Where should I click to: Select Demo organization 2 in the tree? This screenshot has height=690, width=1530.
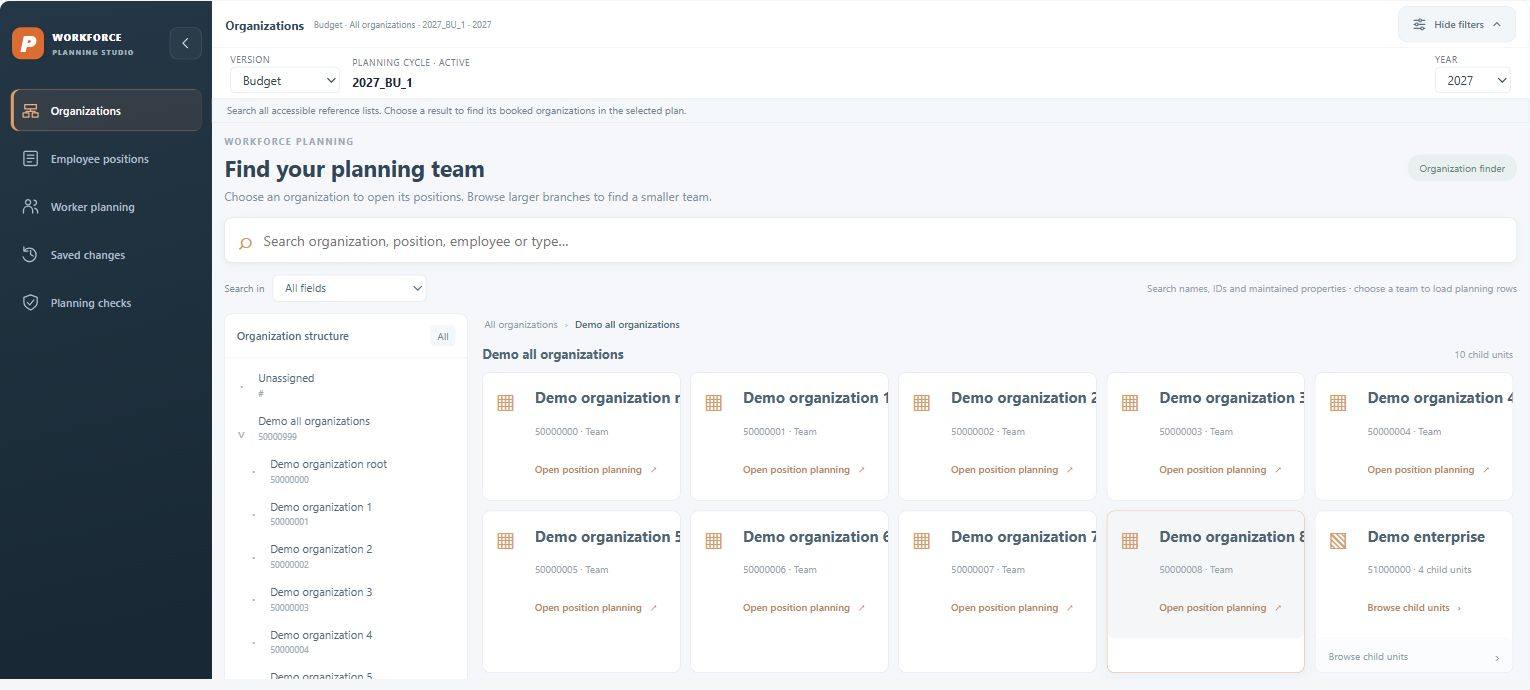321,550
